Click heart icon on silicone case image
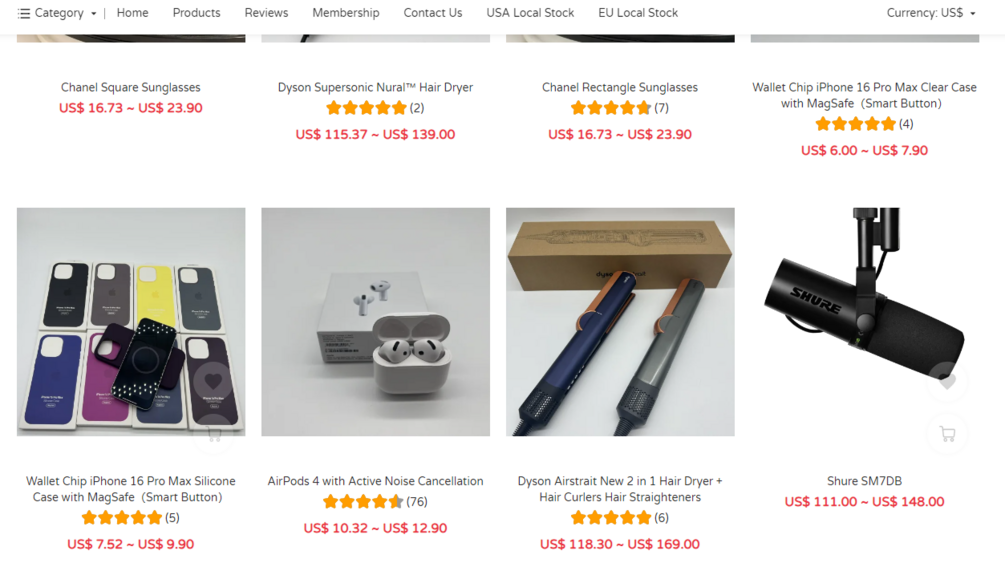1005x567 pixels. click(213, 381)
